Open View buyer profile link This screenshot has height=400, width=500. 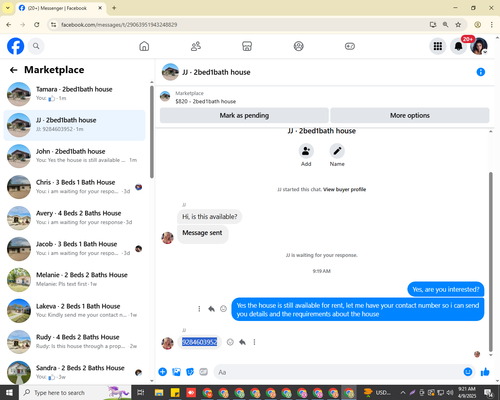(x=344, y=189)
